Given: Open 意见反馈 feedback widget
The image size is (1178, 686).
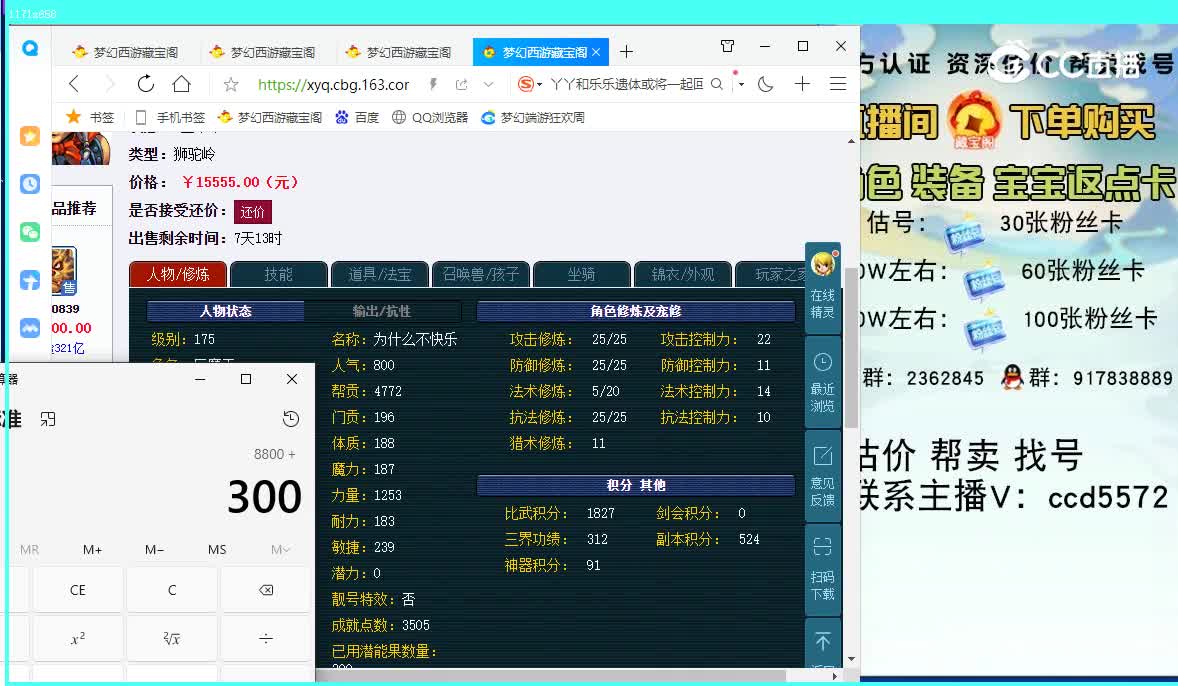Looking at the screenshot, I should [823, 476].
